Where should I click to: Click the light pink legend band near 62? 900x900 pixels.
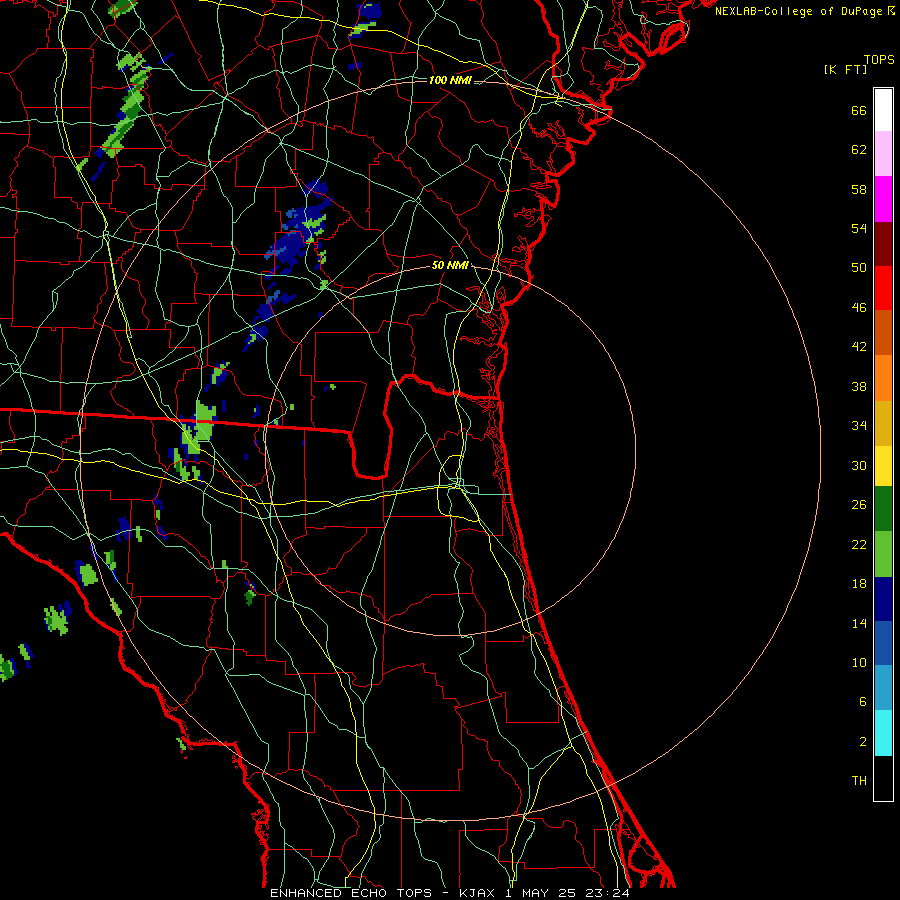pyautogui.click(x=883, y=154)
